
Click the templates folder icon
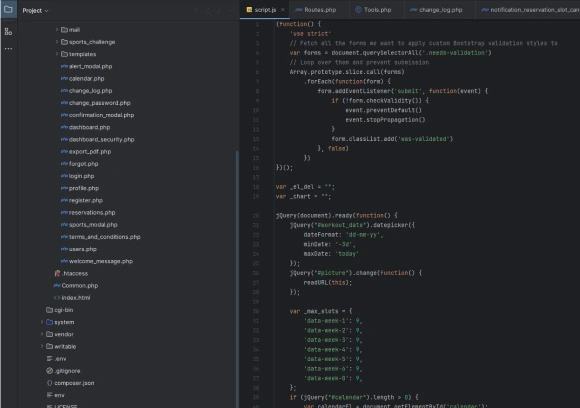pos(64,54)
